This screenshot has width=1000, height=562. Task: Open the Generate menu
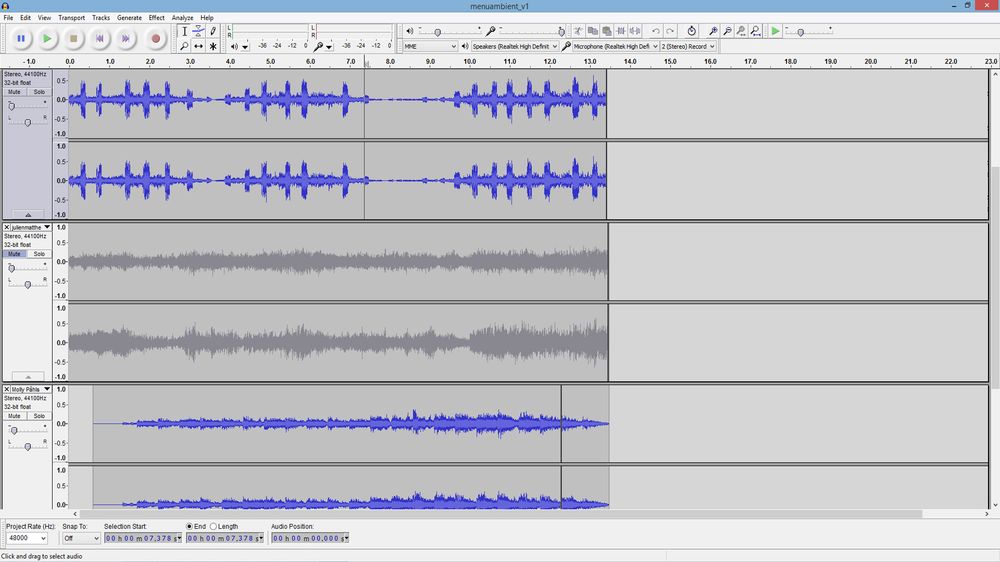click(x=129, y=18)
